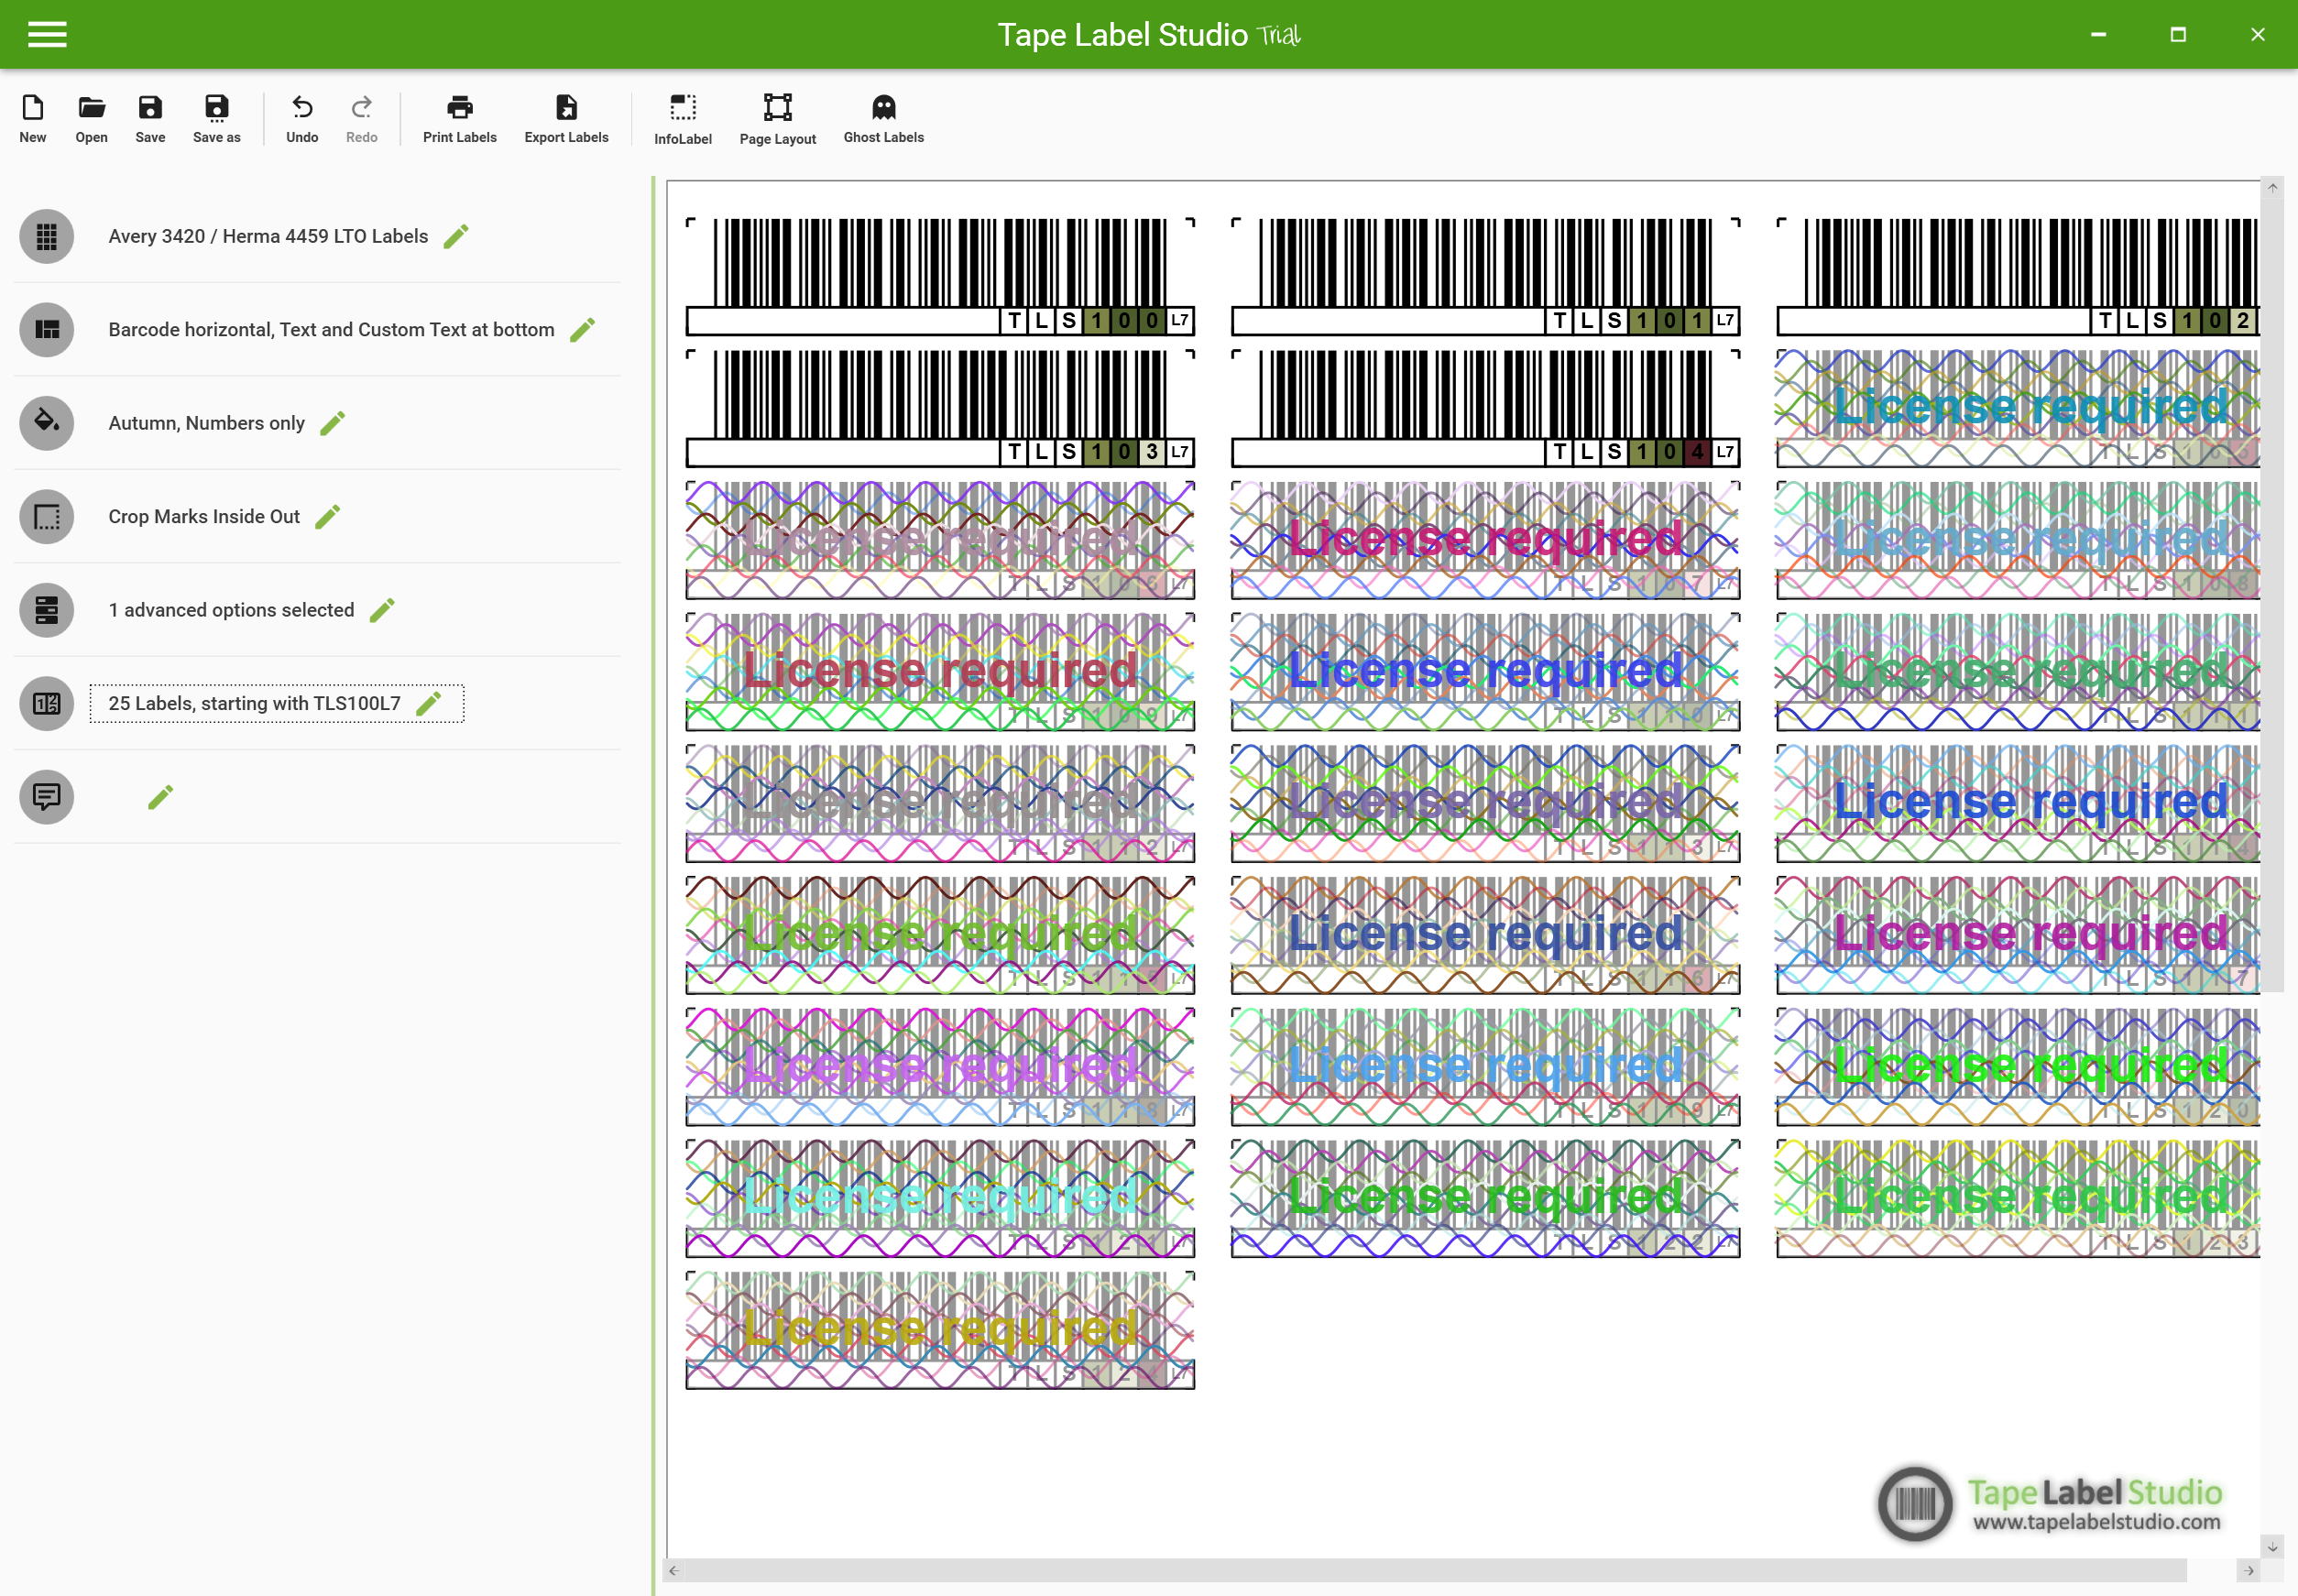
Task: Click the TLS103 L7 barcode label
Action: click(x=940, y=409)
